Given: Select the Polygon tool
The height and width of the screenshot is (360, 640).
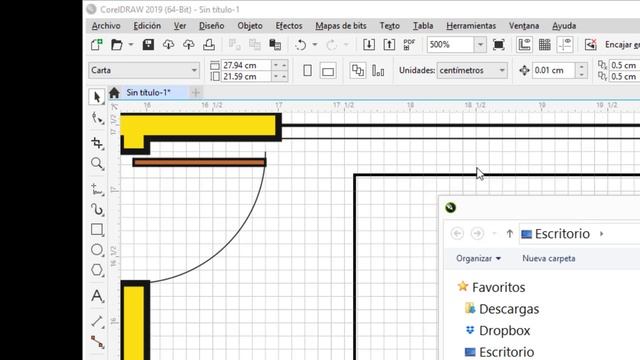Looking at the screenshot, I should (97, 270).
